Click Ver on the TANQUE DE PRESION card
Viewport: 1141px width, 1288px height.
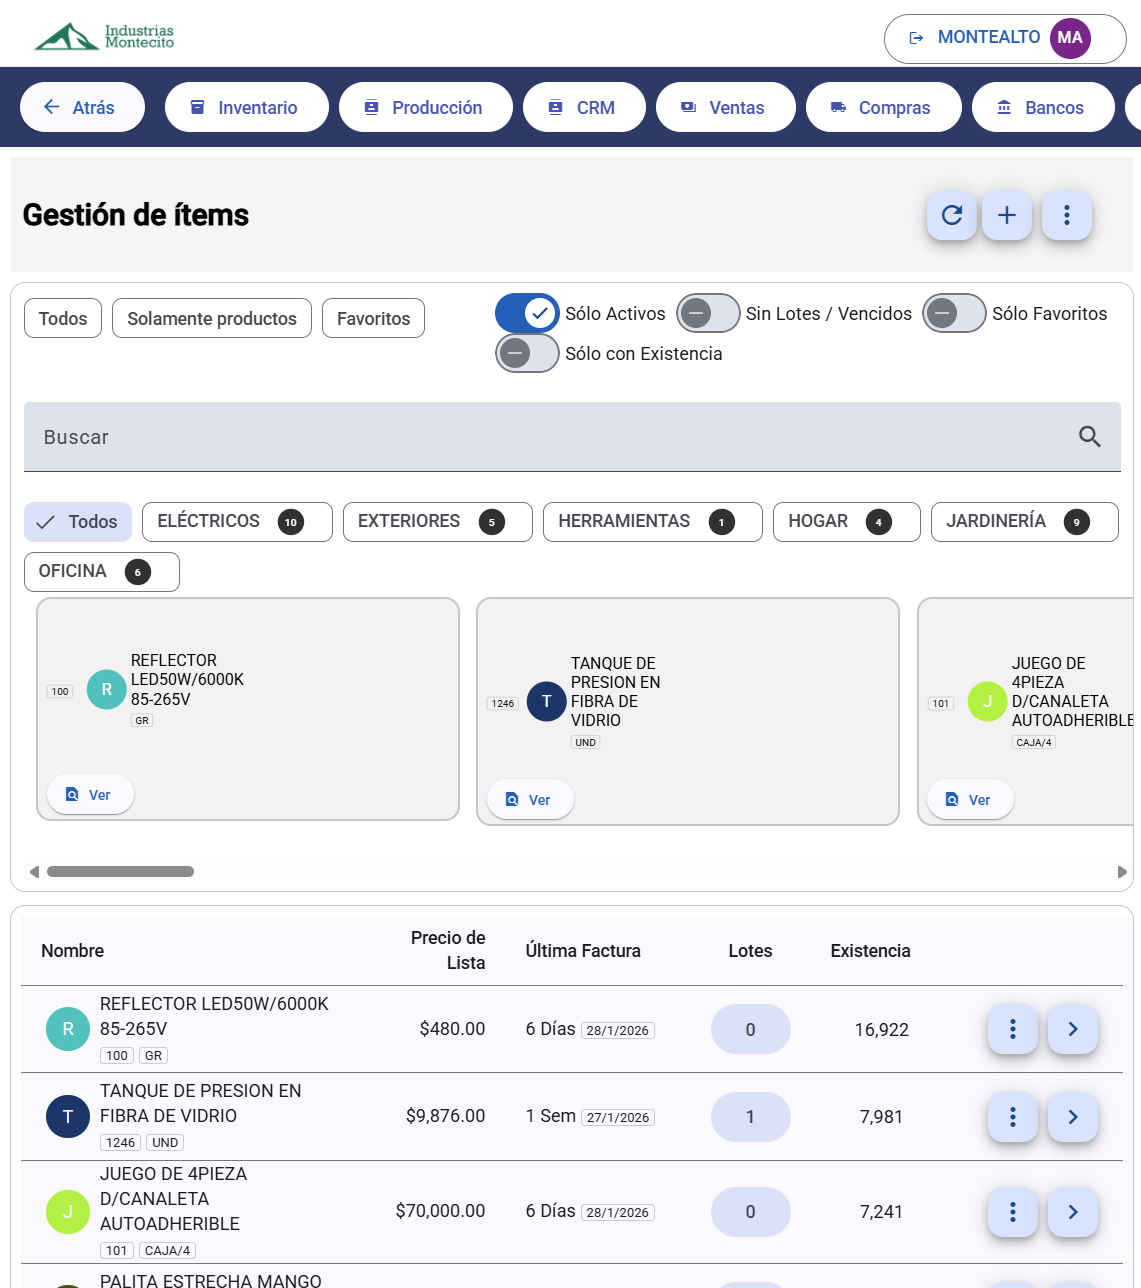(x=530, y=799)
